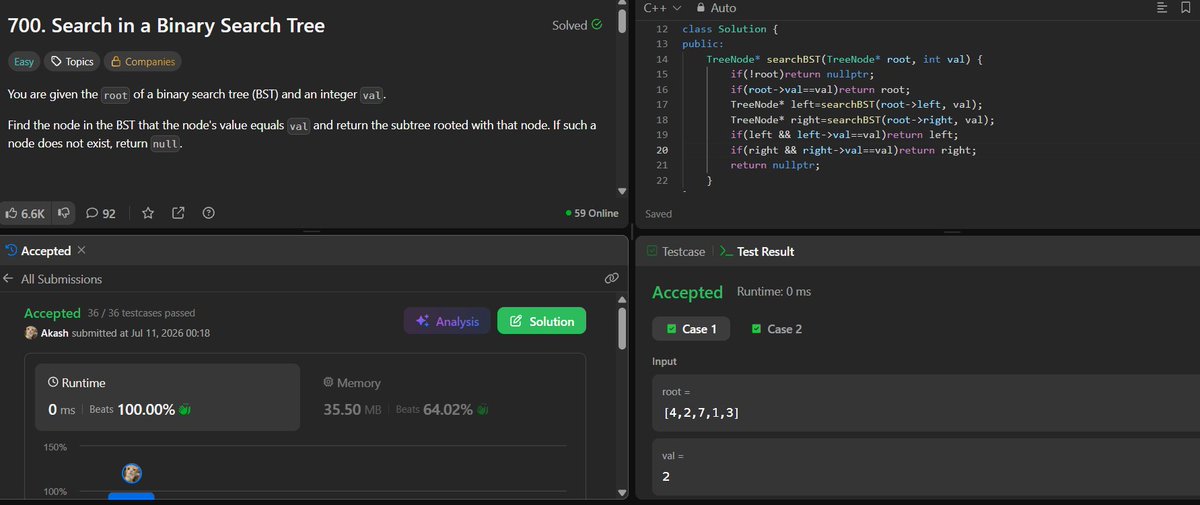This screenshot has width=1200, height=505.
Task: Click the Runtime 0 ms stats card
Action: click(167, 397)
